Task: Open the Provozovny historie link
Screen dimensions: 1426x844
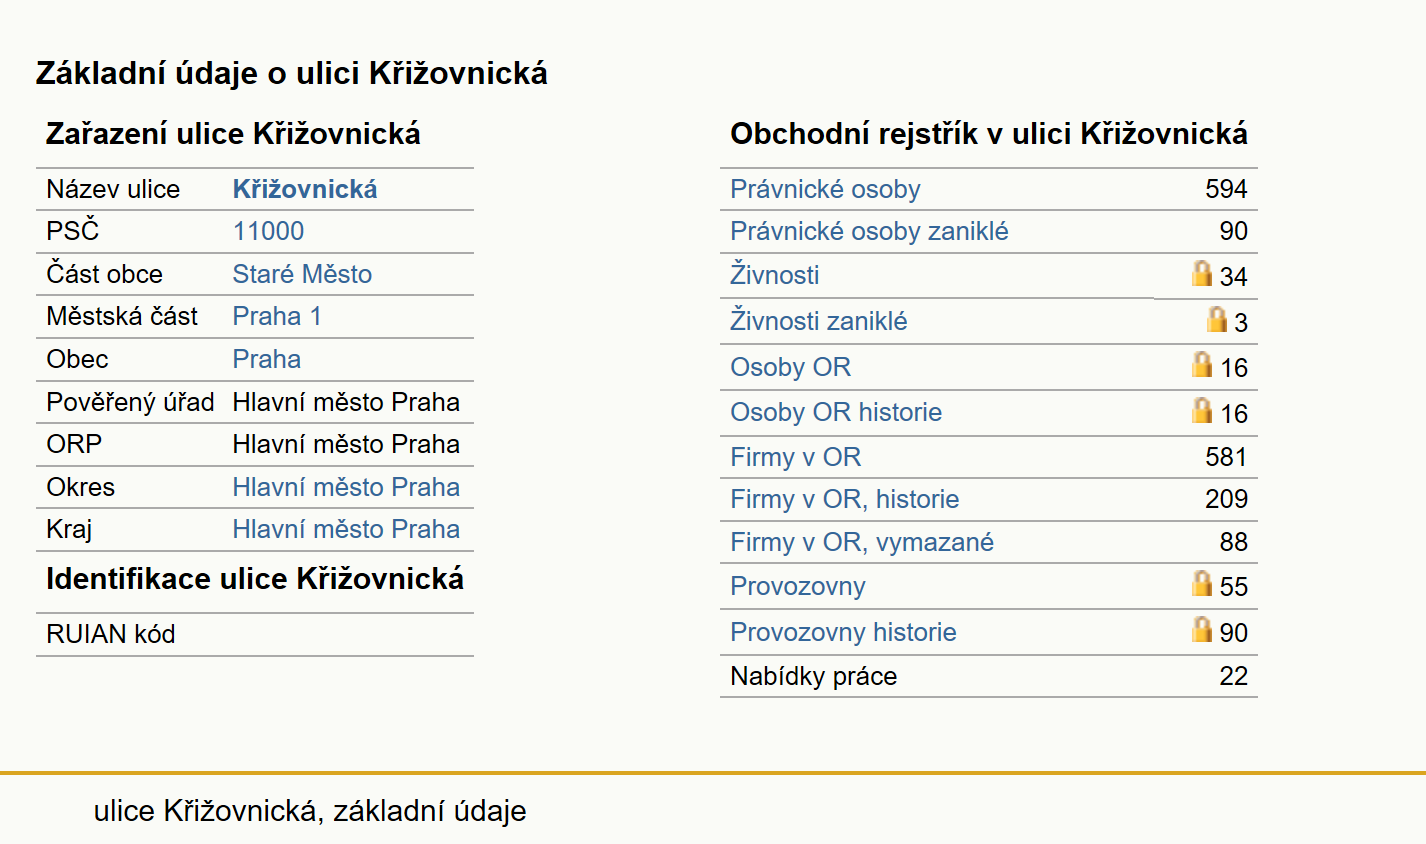Action: 843,632
